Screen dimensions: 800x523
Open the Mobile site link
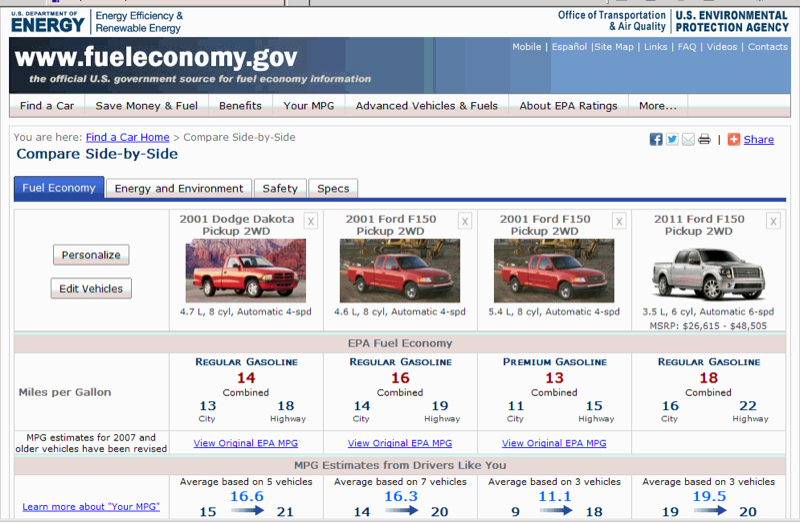click(x=527, y=46)
